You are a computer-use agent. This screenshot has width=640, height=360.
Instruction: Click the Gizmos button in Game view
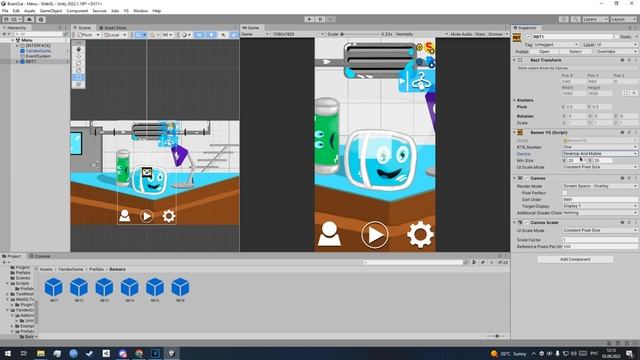(495, 34)
